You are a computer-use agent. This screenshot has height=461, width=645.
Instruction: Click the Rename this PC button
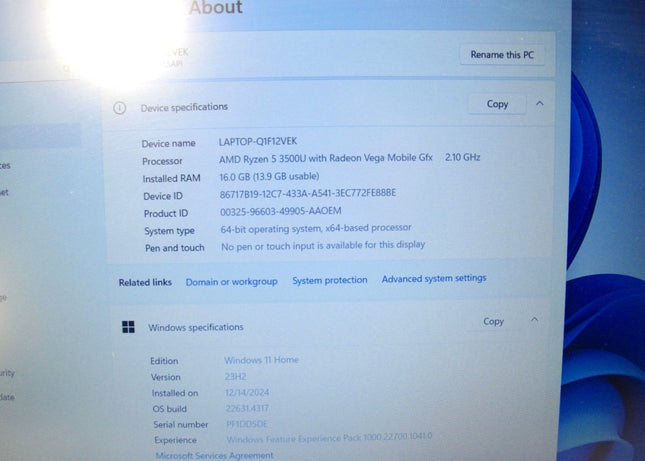pyautogui.click(x=502, y=55)
